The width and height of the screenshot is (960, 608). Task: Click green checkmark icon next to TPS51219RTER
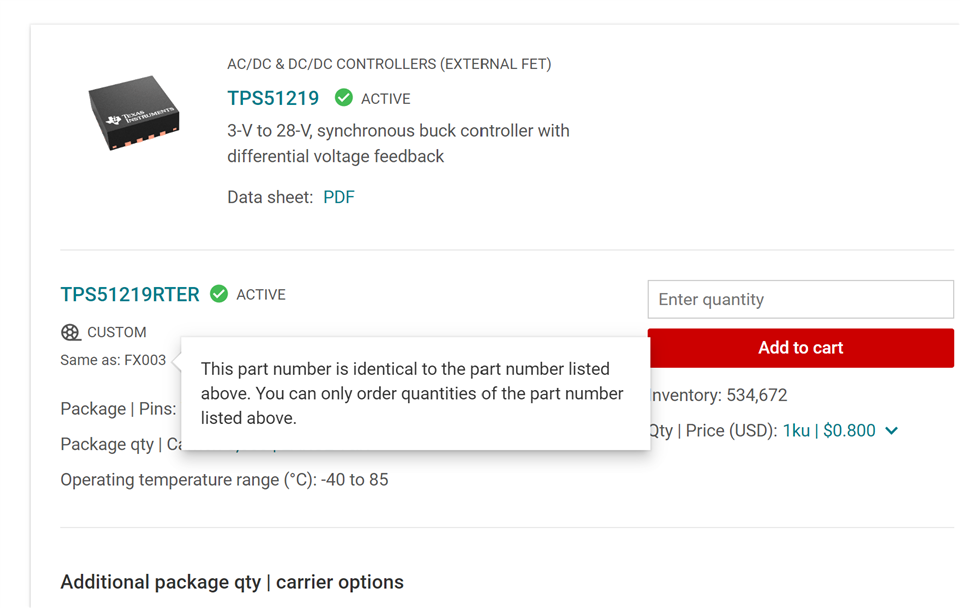pyautogui.click(x=219, y=295)
